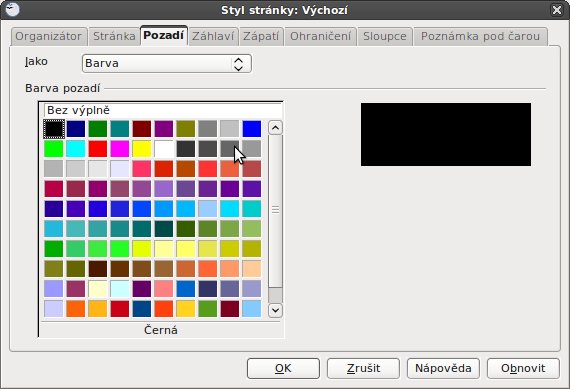Pick the bright blue swatch in first row
The image size is (570, 389).
[x=252, y=129]
